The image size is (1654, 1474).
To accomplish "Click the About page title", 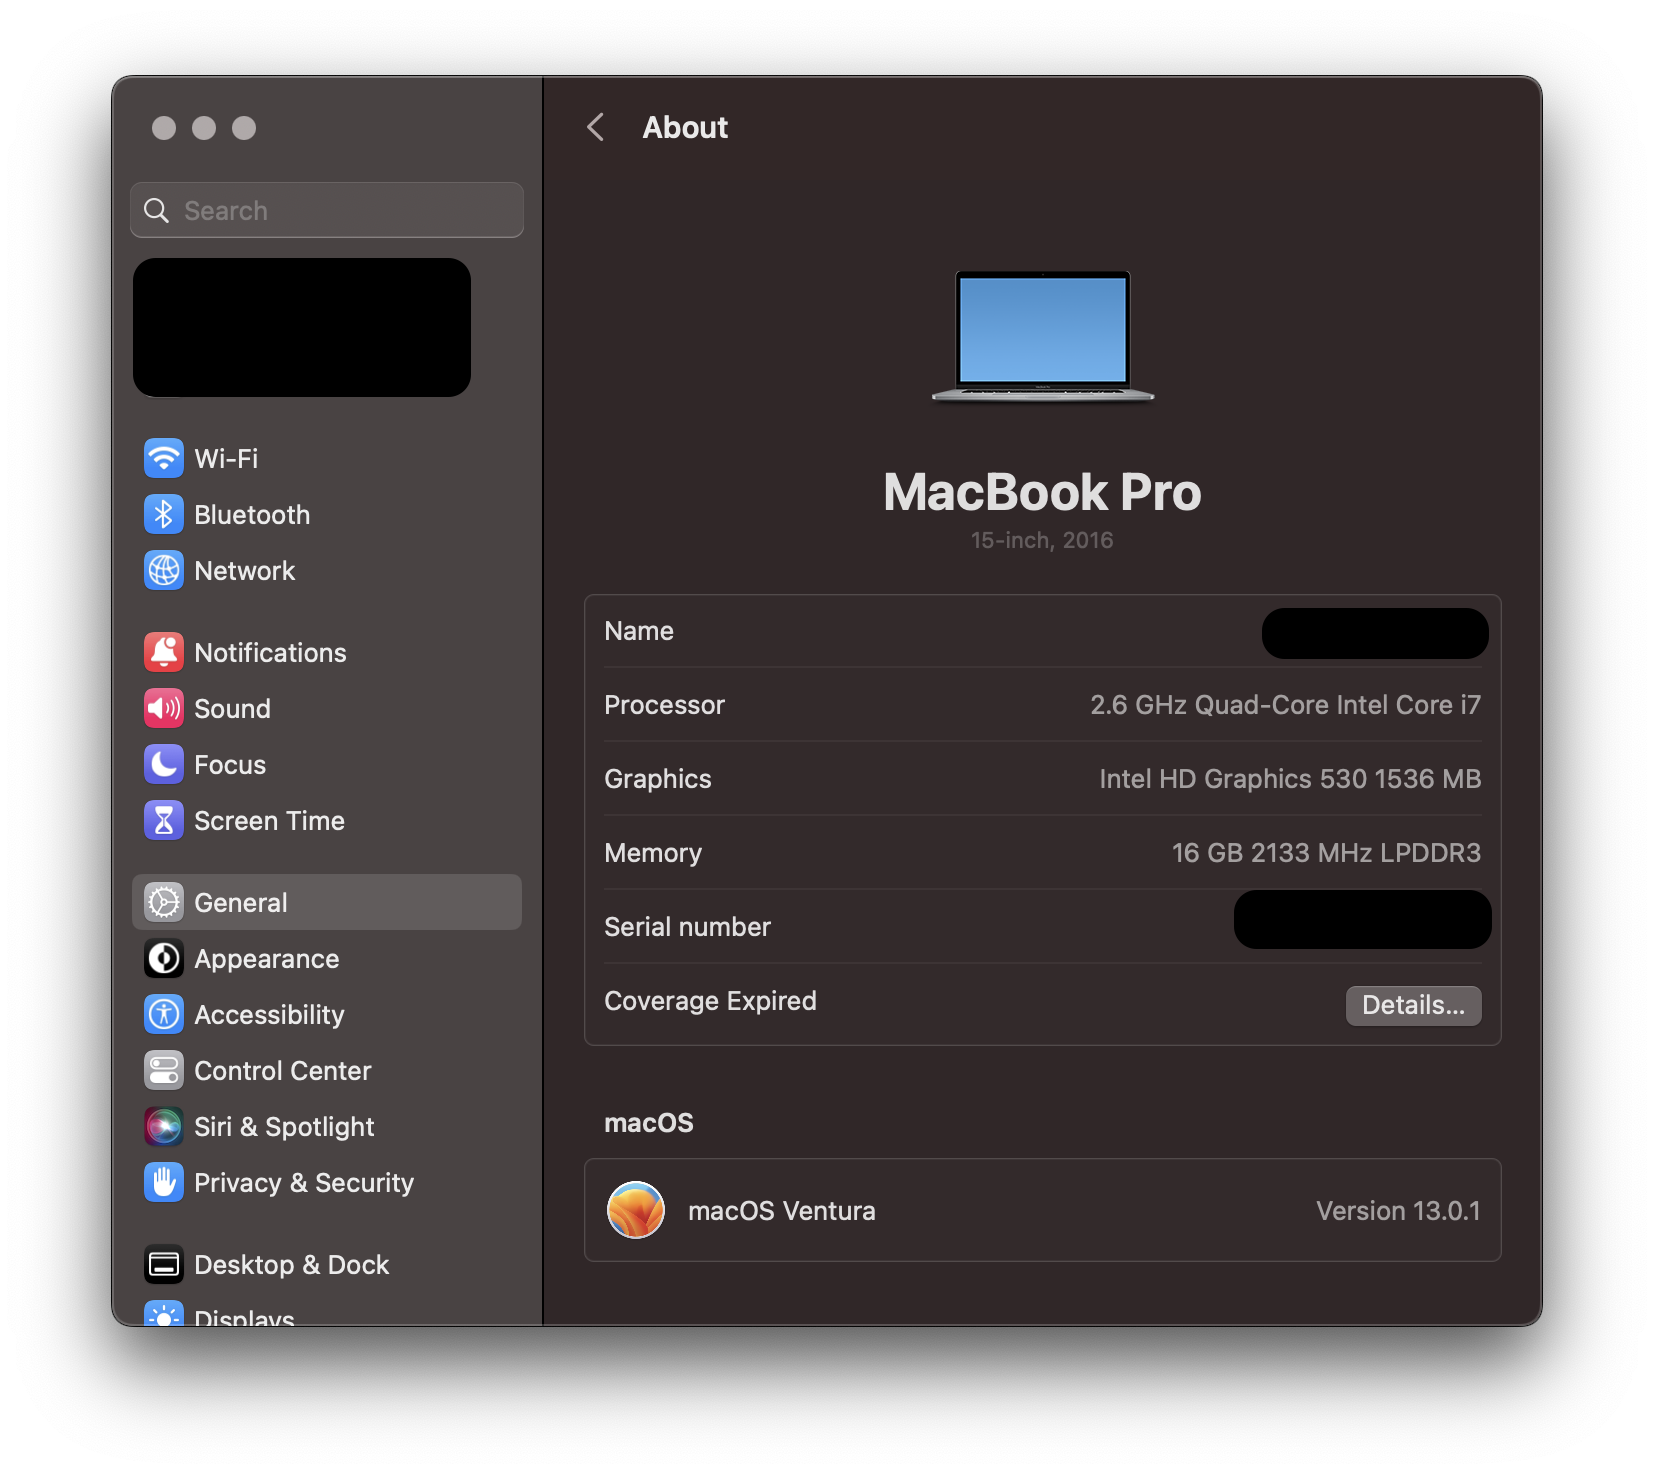I will 685,127.
